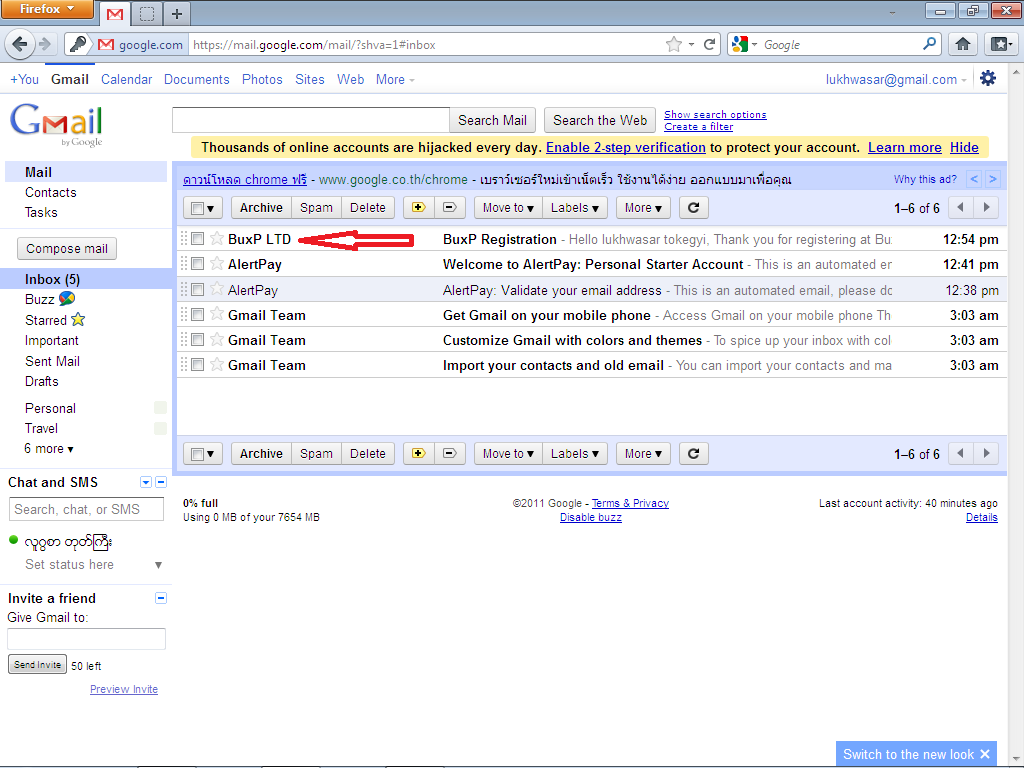Open the top select-all checkbox dropdown
1024x768 pixels.
tap(203, 208)
